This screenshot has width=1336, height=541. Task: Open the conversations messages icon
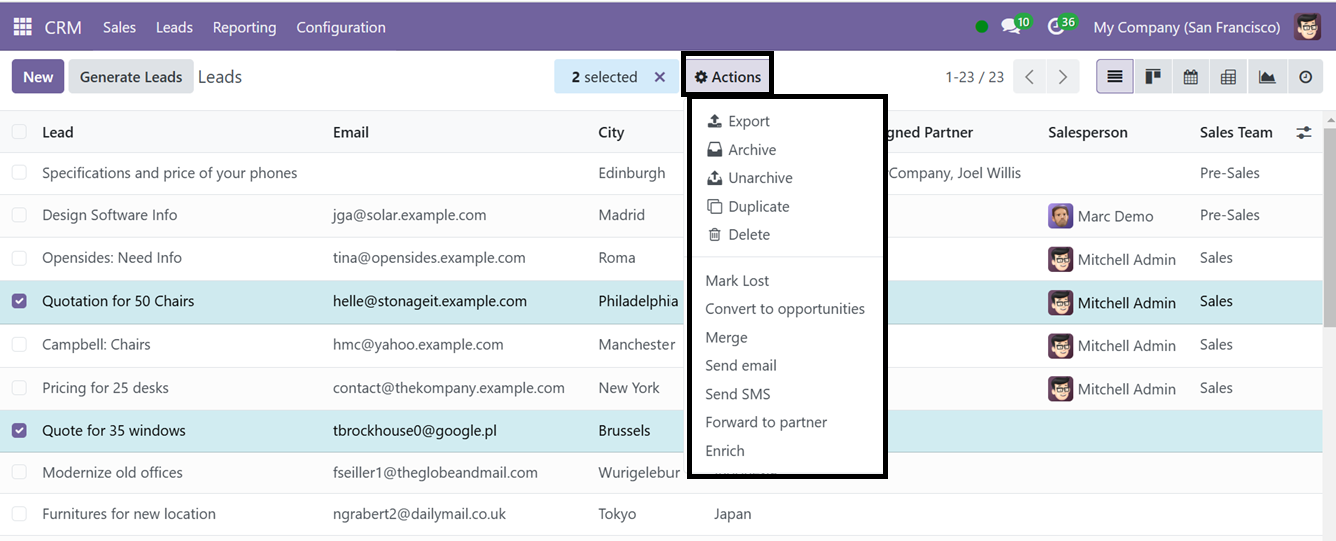[x=1011, y=27]
